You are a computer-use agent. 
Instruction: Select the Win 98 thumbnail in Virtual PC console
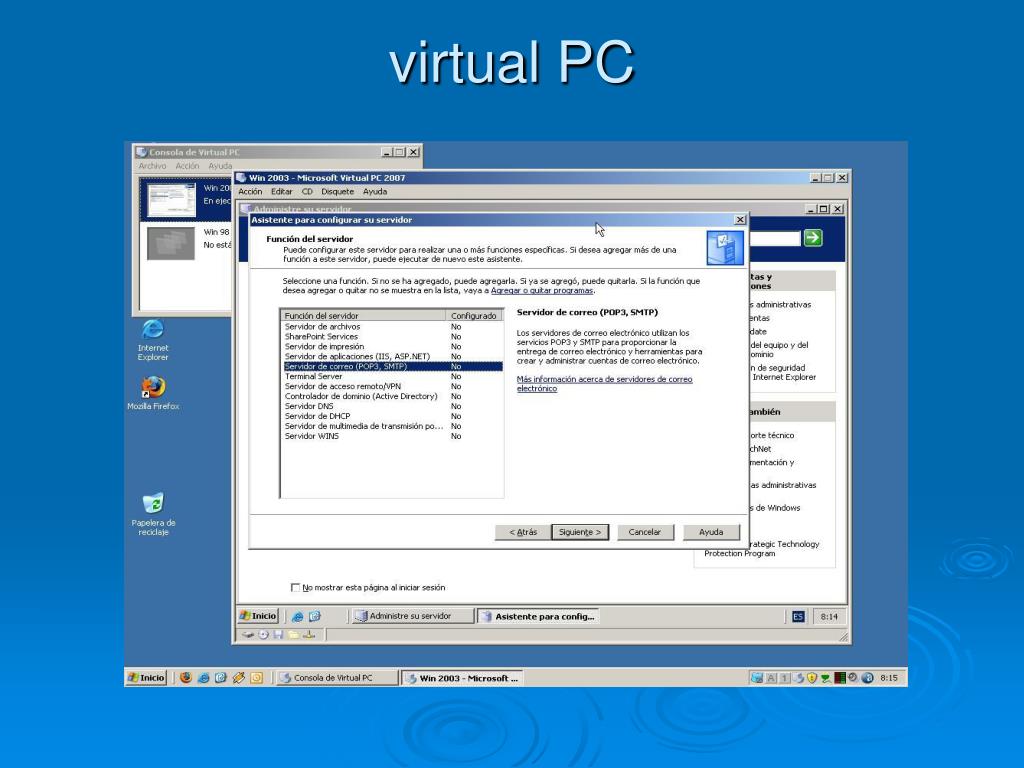coord(171,243)
